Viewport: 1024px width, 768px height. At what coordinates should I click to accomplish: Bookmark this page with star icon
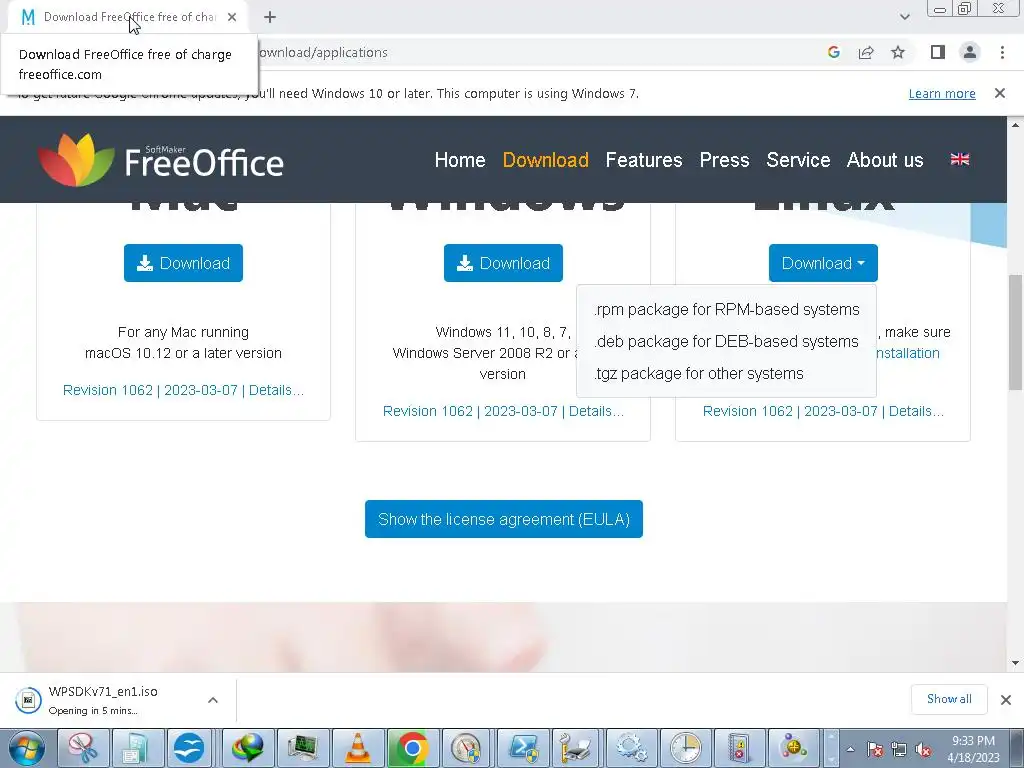[x=898, y=52]
